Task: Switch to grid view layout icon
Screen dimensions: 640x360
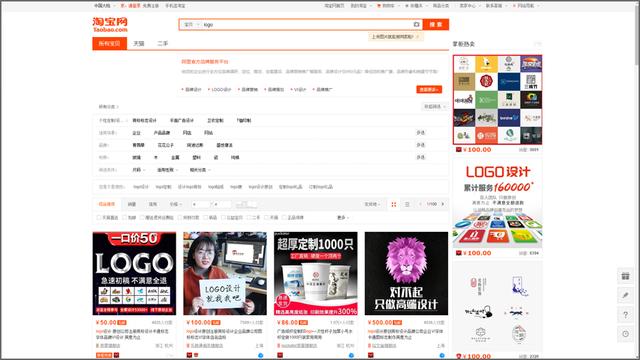Action: [x=394, y=204]
